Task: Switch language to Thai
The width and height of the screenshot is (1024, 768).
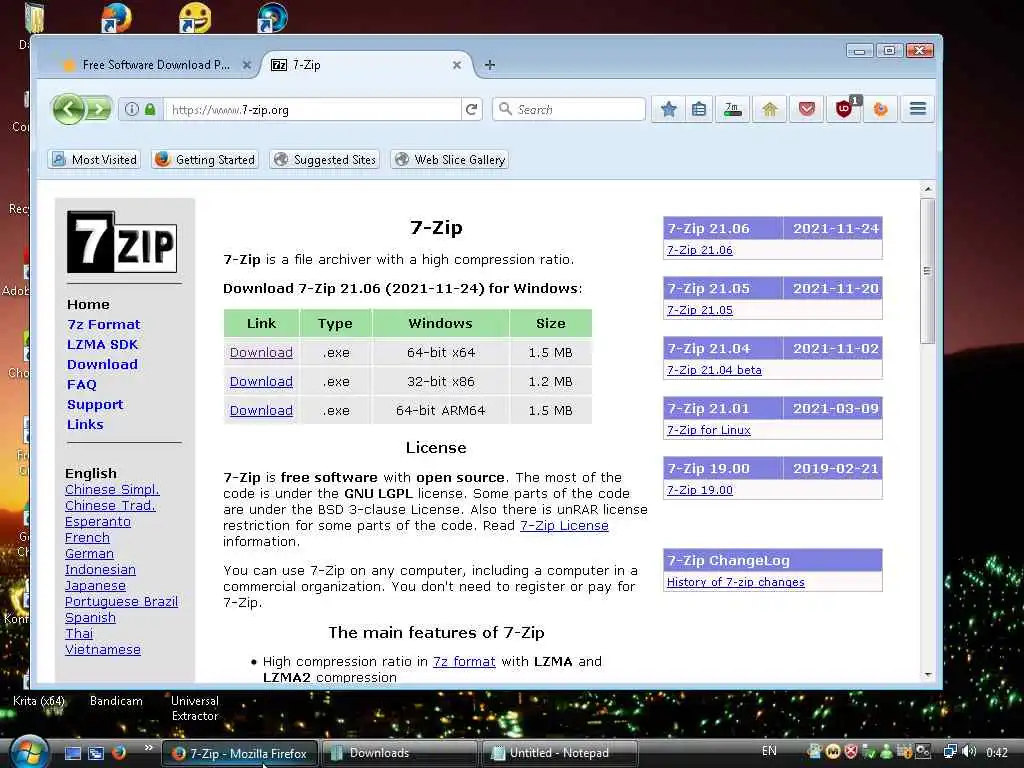Action: tap(79, 633)
